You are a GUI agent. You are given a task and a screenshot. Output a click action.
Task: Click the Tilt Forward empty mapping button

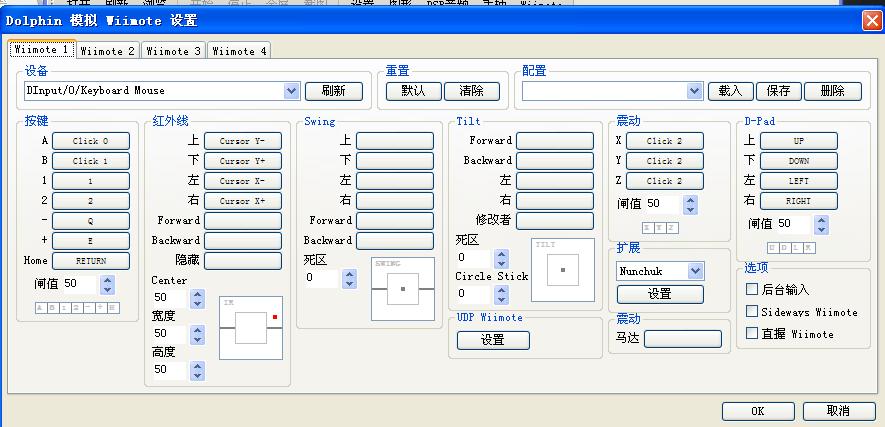pos(555,141)
